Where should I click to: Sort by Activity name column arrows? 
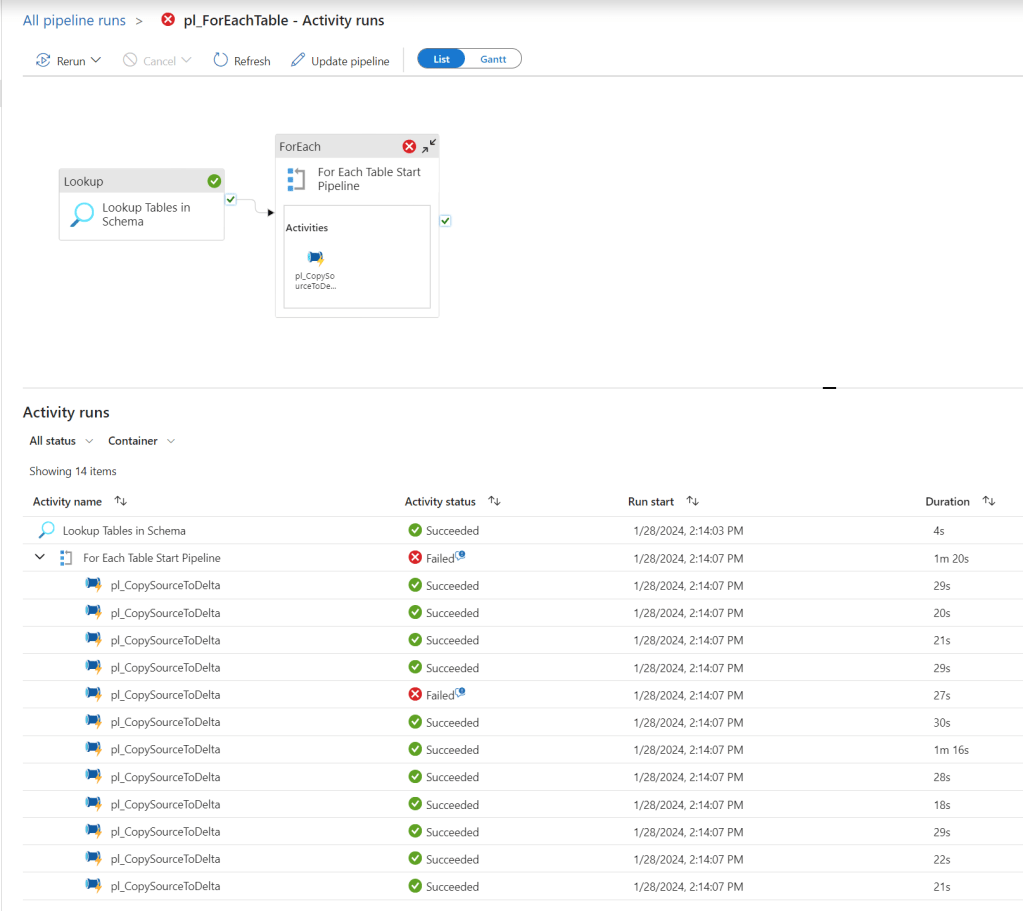pyautogui.click(x=121, y=501)
